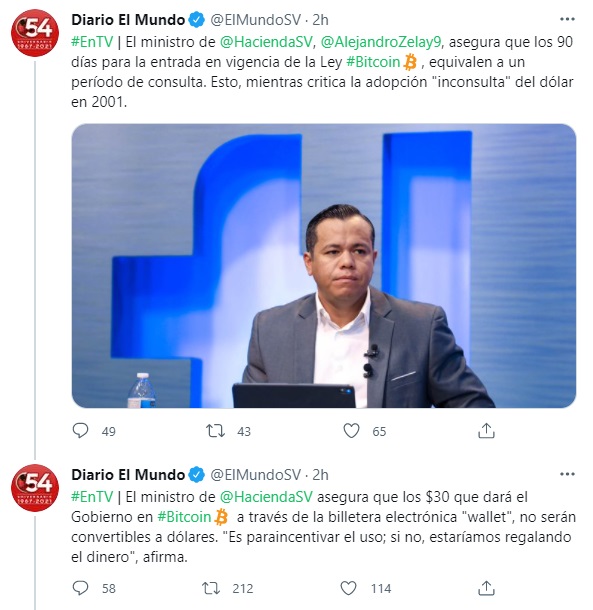Screen dimensions: 593x610
Task: Like the first tweet with 65 likes
Action: 351,431
